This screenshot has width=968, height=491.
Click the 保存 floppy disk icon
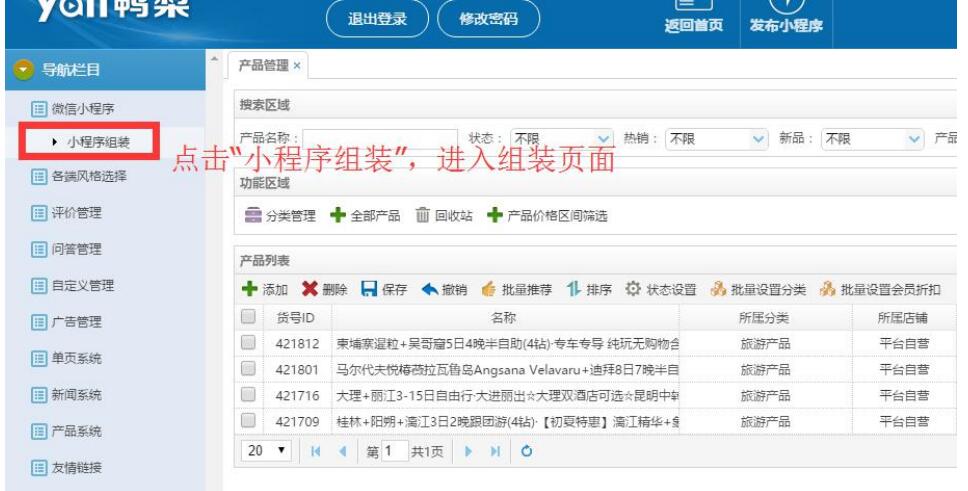coord(368,290)
